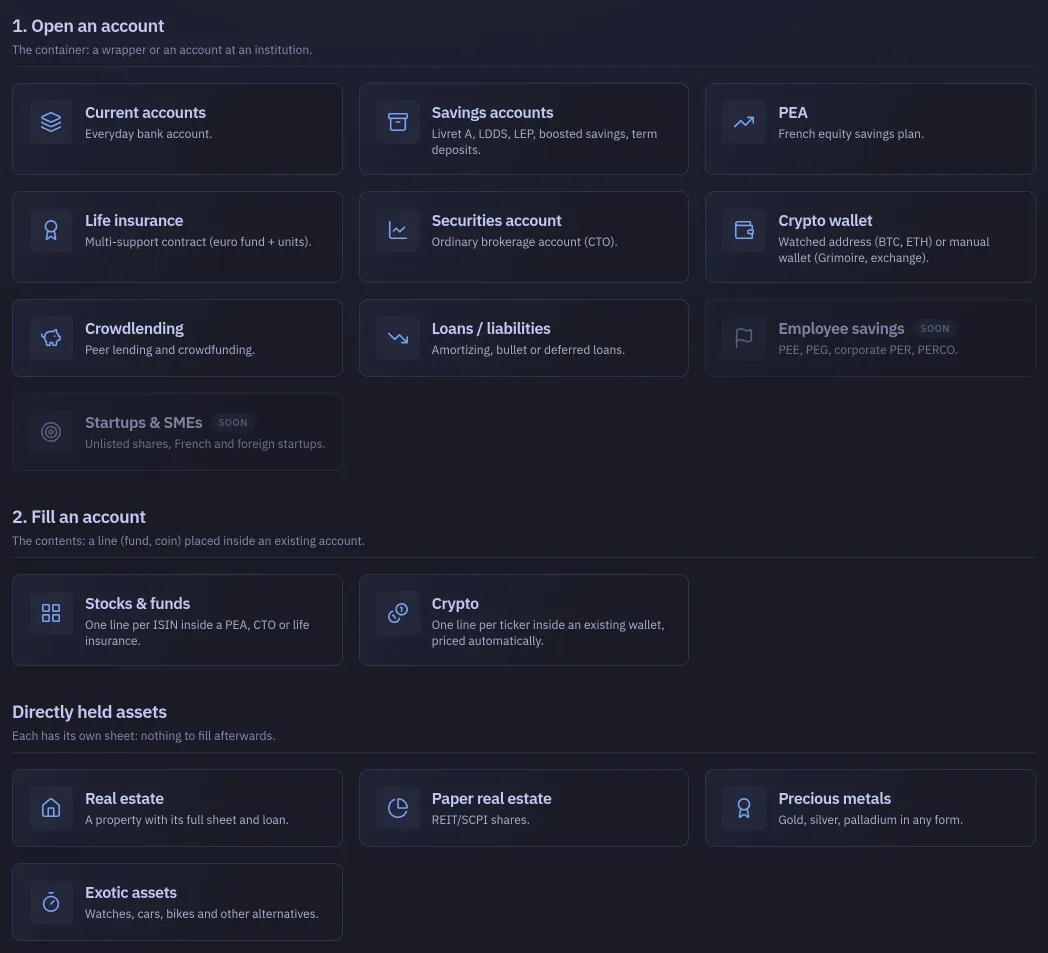The image size is (1048, 953).
Task: Click the flag icon on Employee savings
Action: (744, 338)
